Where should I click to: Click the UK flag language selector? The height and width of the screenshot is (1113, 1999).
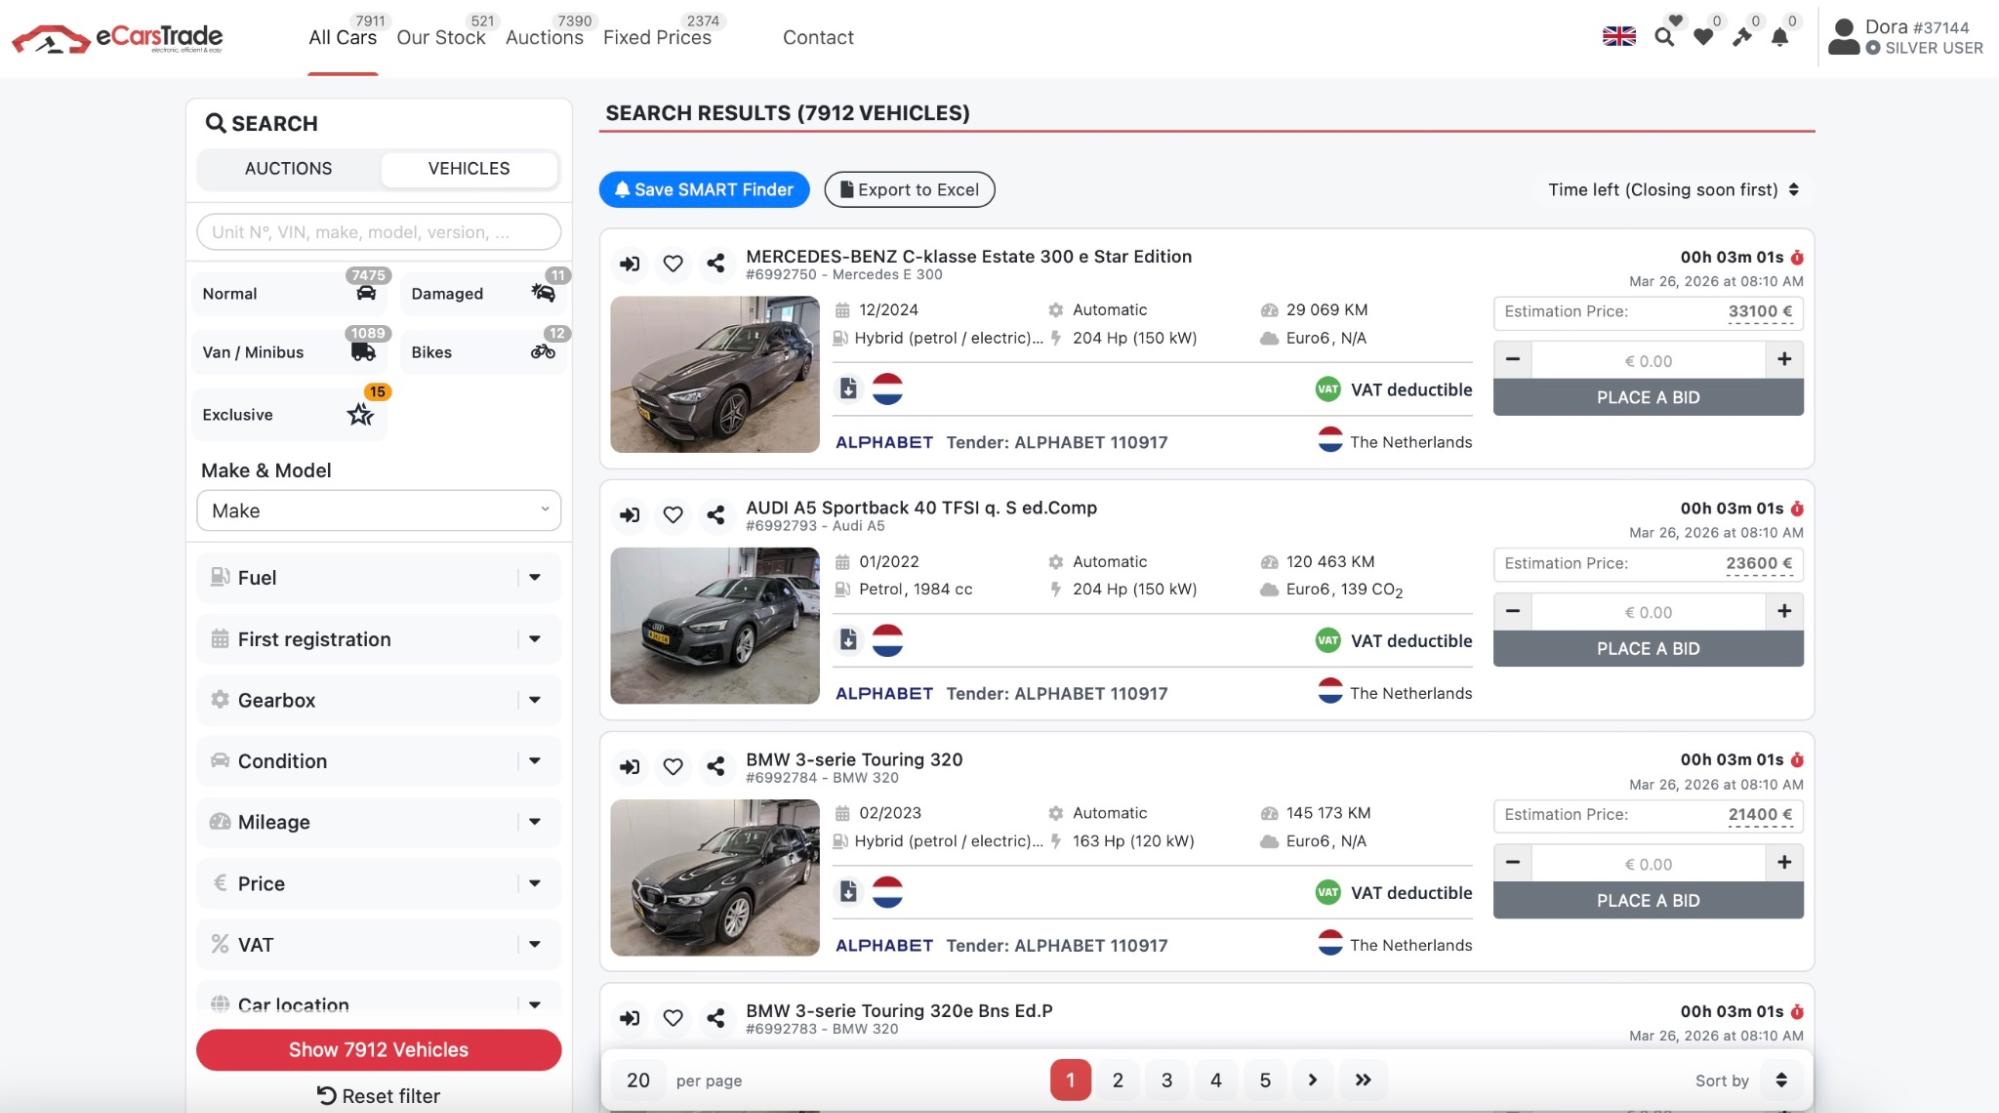pos(1619,37)
